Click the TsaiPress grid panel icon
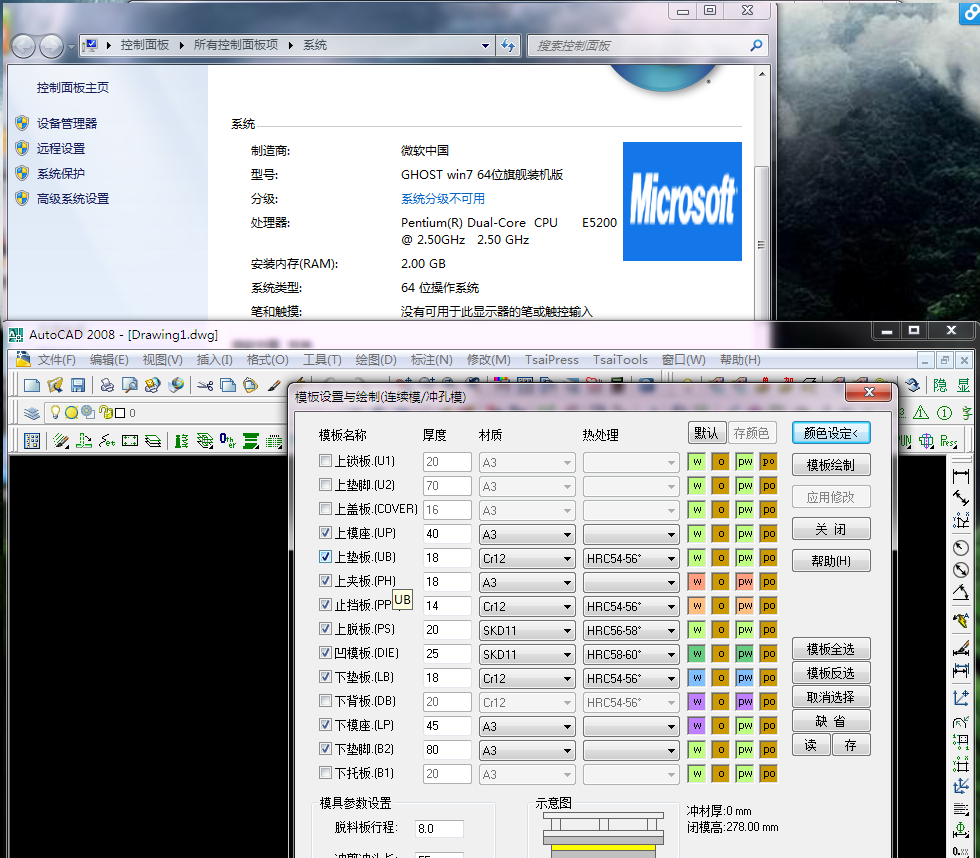Image resolution: width=980 pixels, height=858 pixels. click(32, 441)
